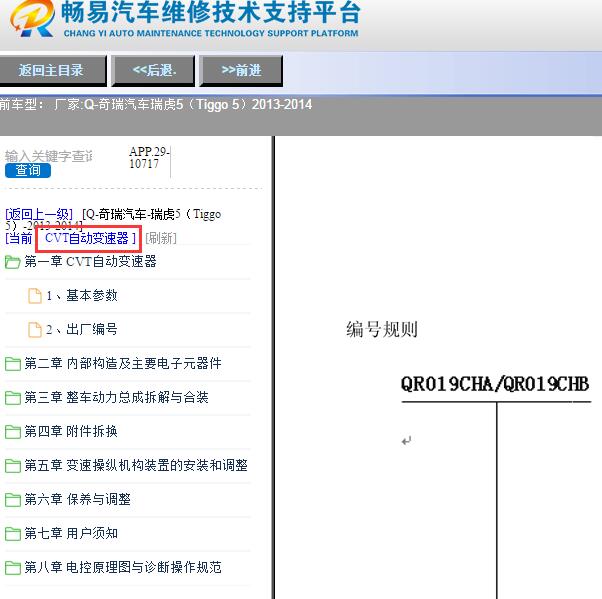602x599 pixels.
Task: Click the 返回主目录 button
Action: point(51,70)
